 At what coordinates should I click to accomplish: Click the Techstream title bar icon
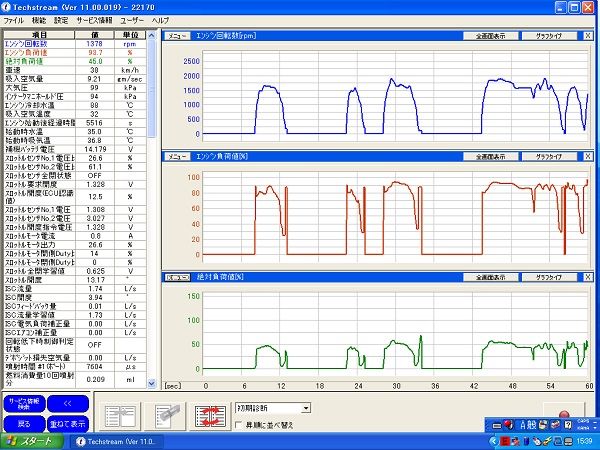point(7,7)
